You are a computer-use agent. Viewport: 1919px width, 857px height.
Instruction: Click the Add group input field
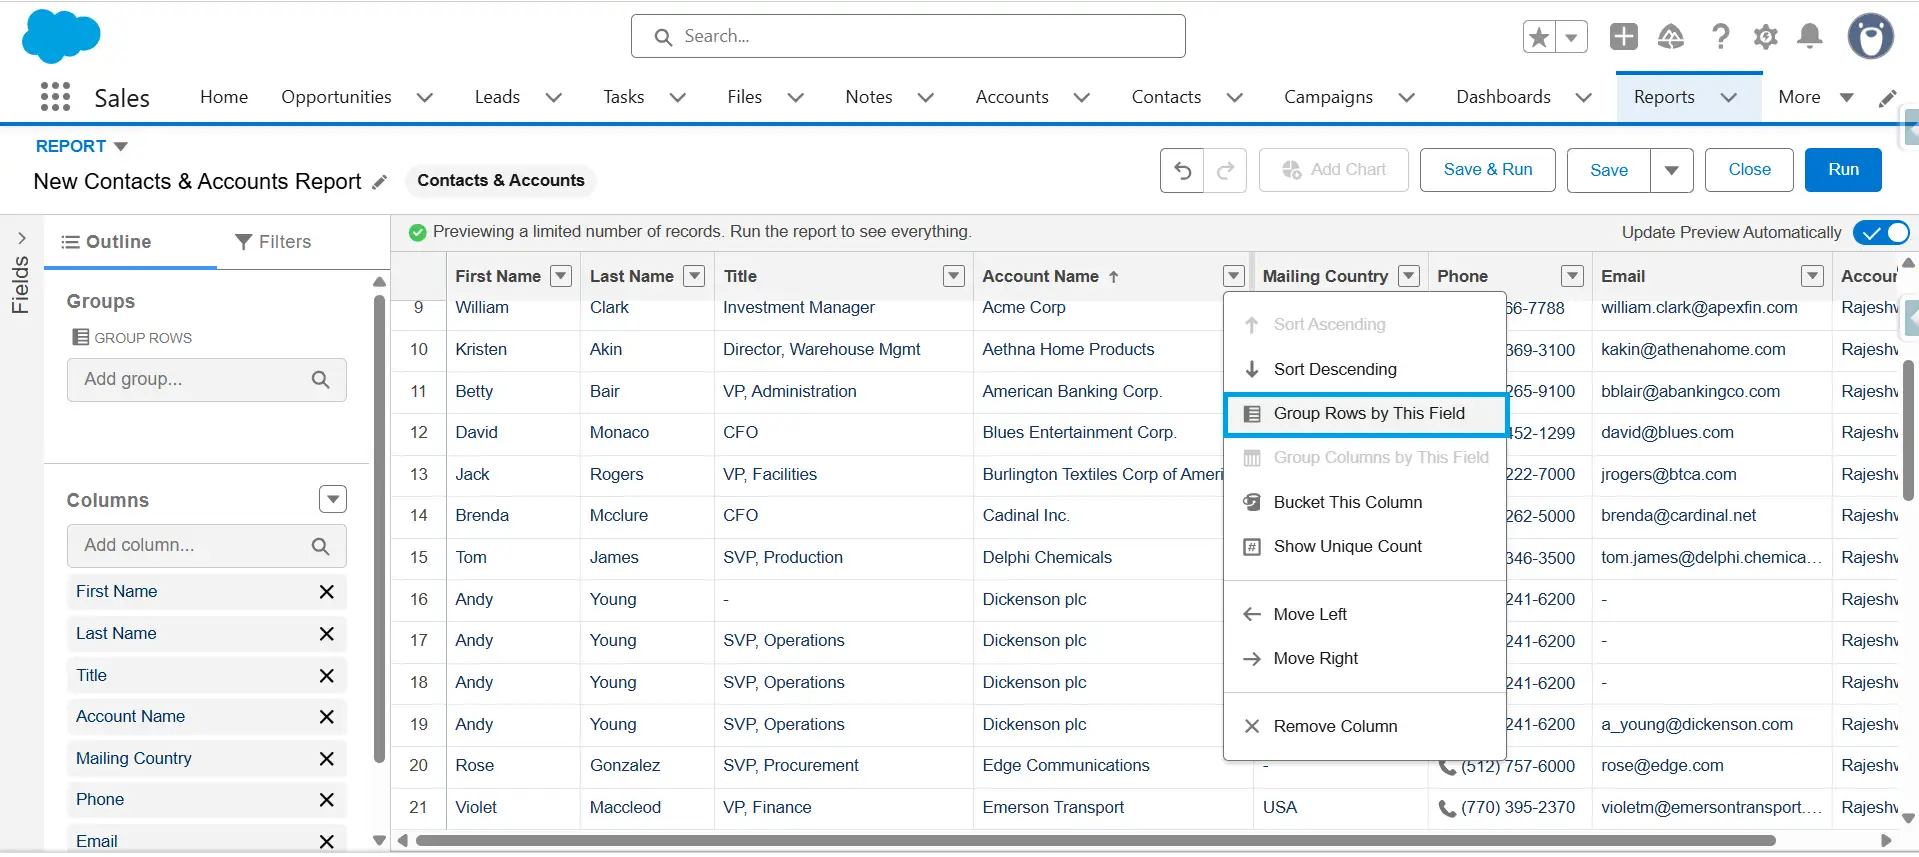207,380
